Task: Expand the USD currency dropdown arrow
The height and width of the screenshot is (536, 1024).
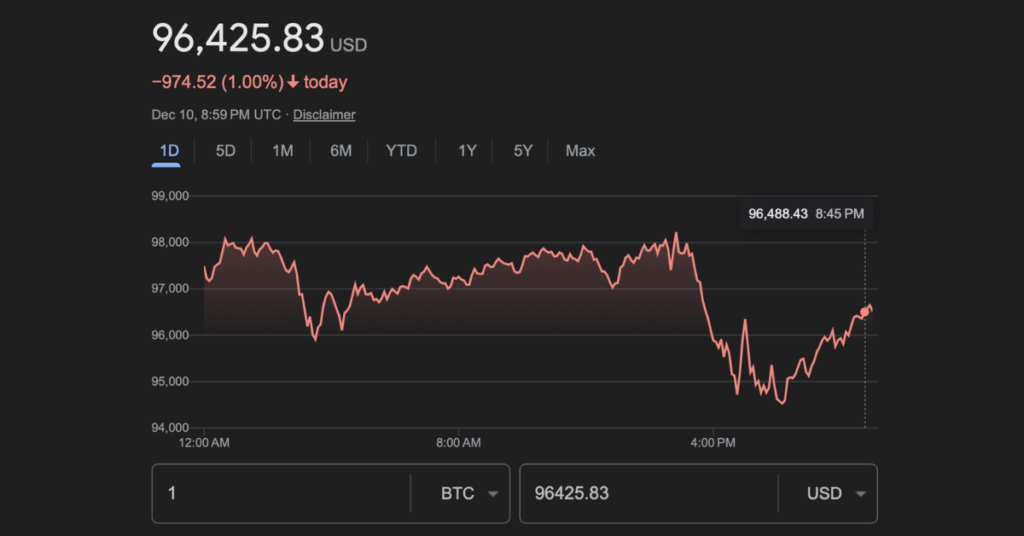Action: point(861,494)
